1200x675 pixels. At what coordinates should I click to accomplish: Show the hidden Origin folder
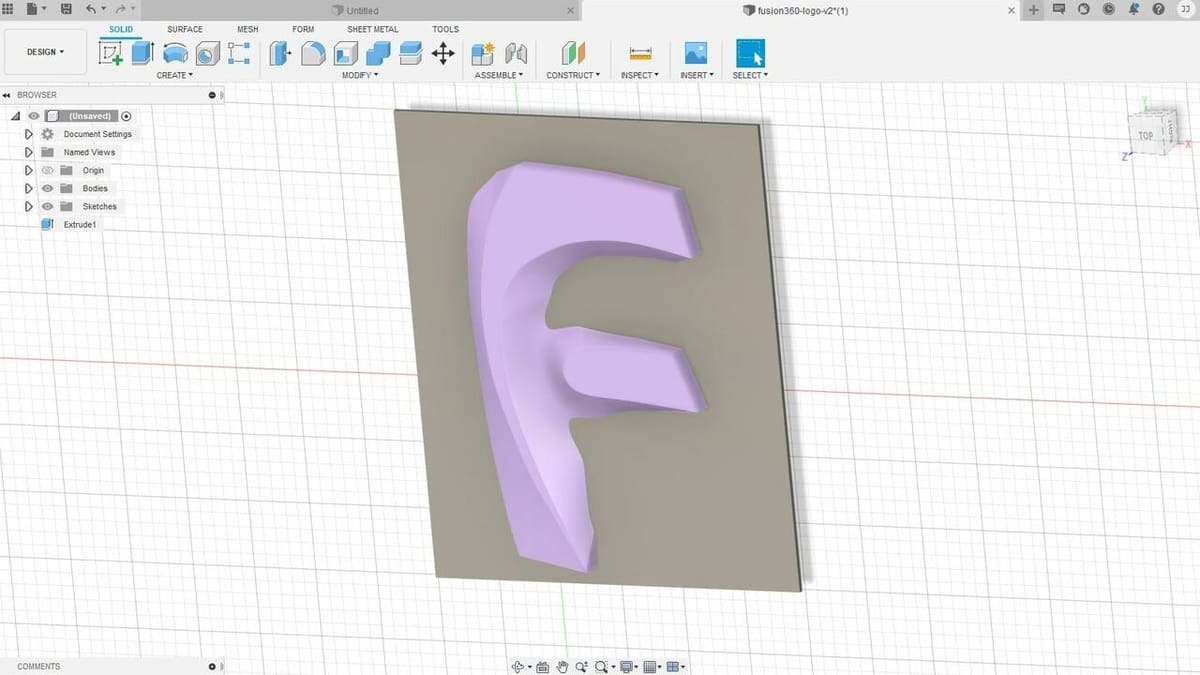[47, 170]
